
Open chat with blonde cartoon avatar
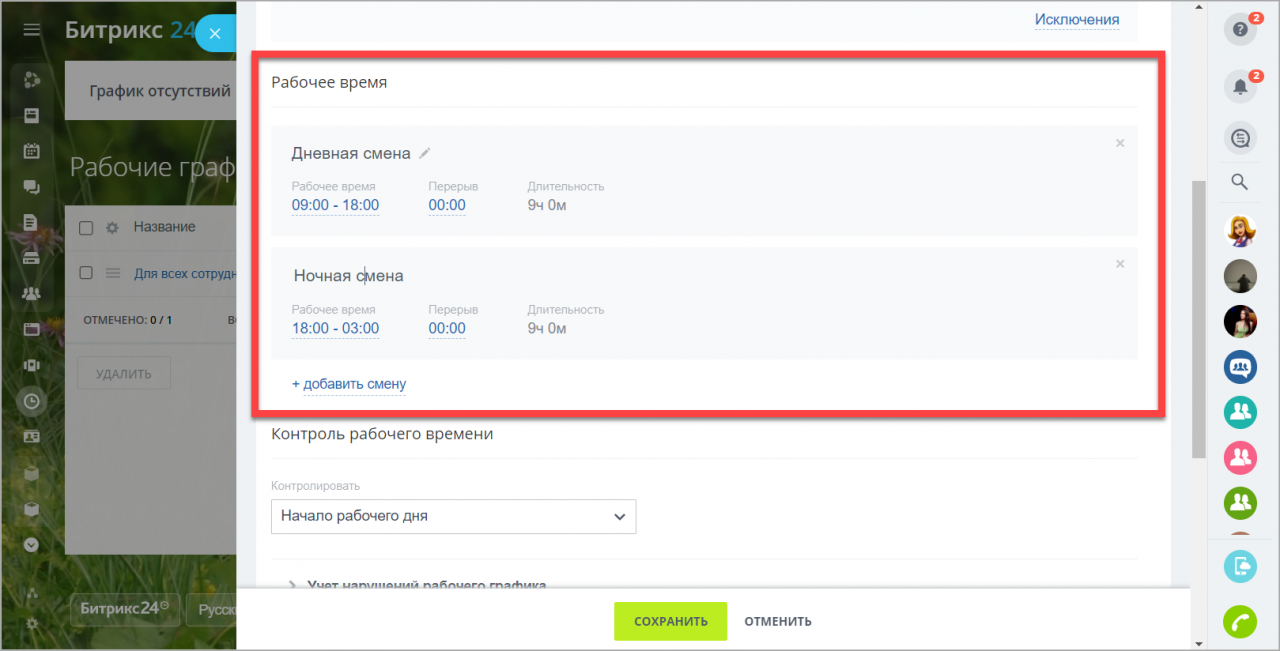(x=1240, y=231)
